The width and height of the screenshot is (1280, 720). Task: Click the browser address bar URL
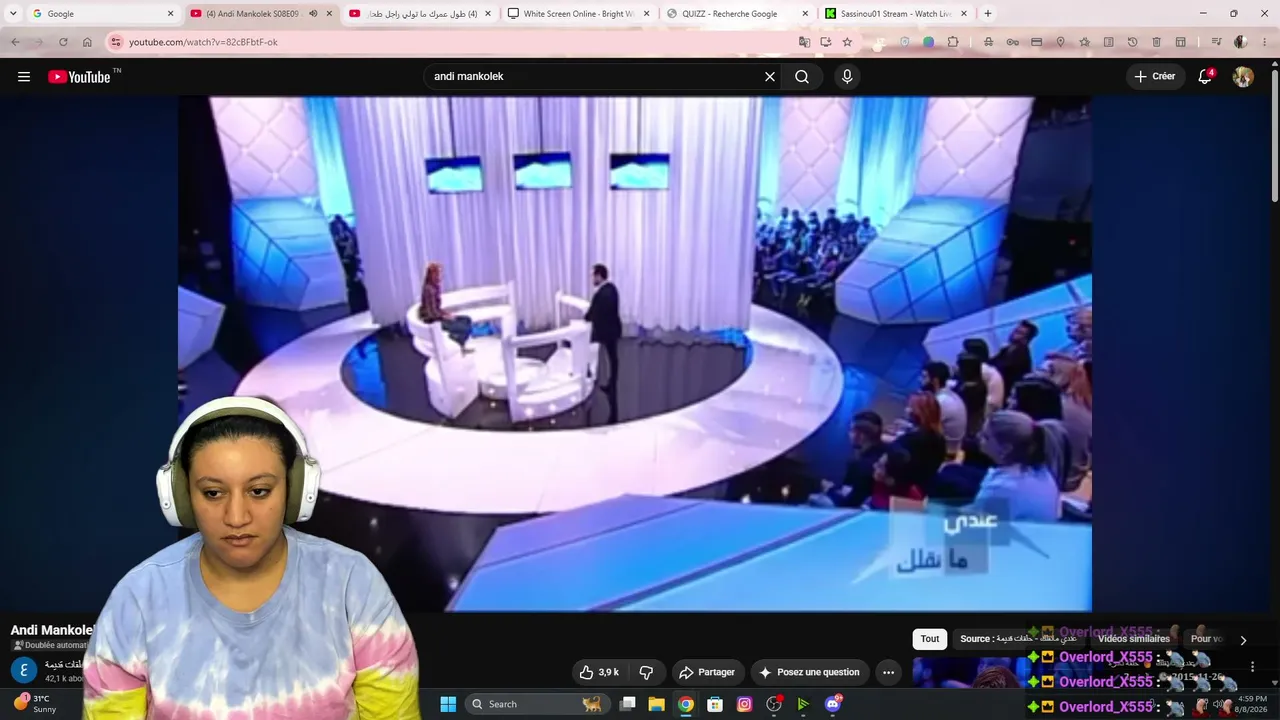[203, 42]
